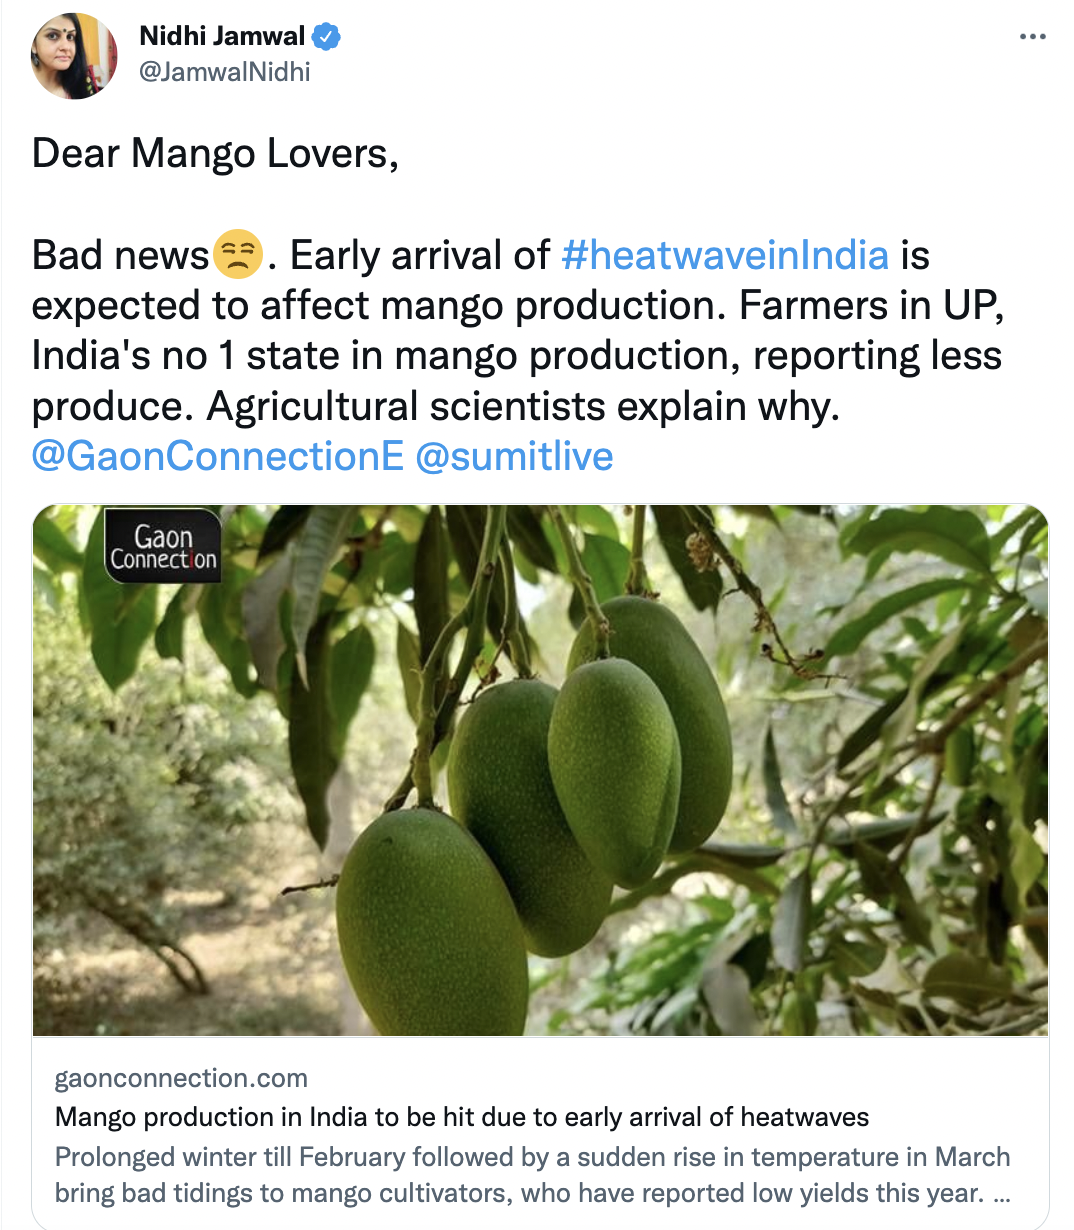
Task: Click the blue verified badge
Action: (326, 37)
